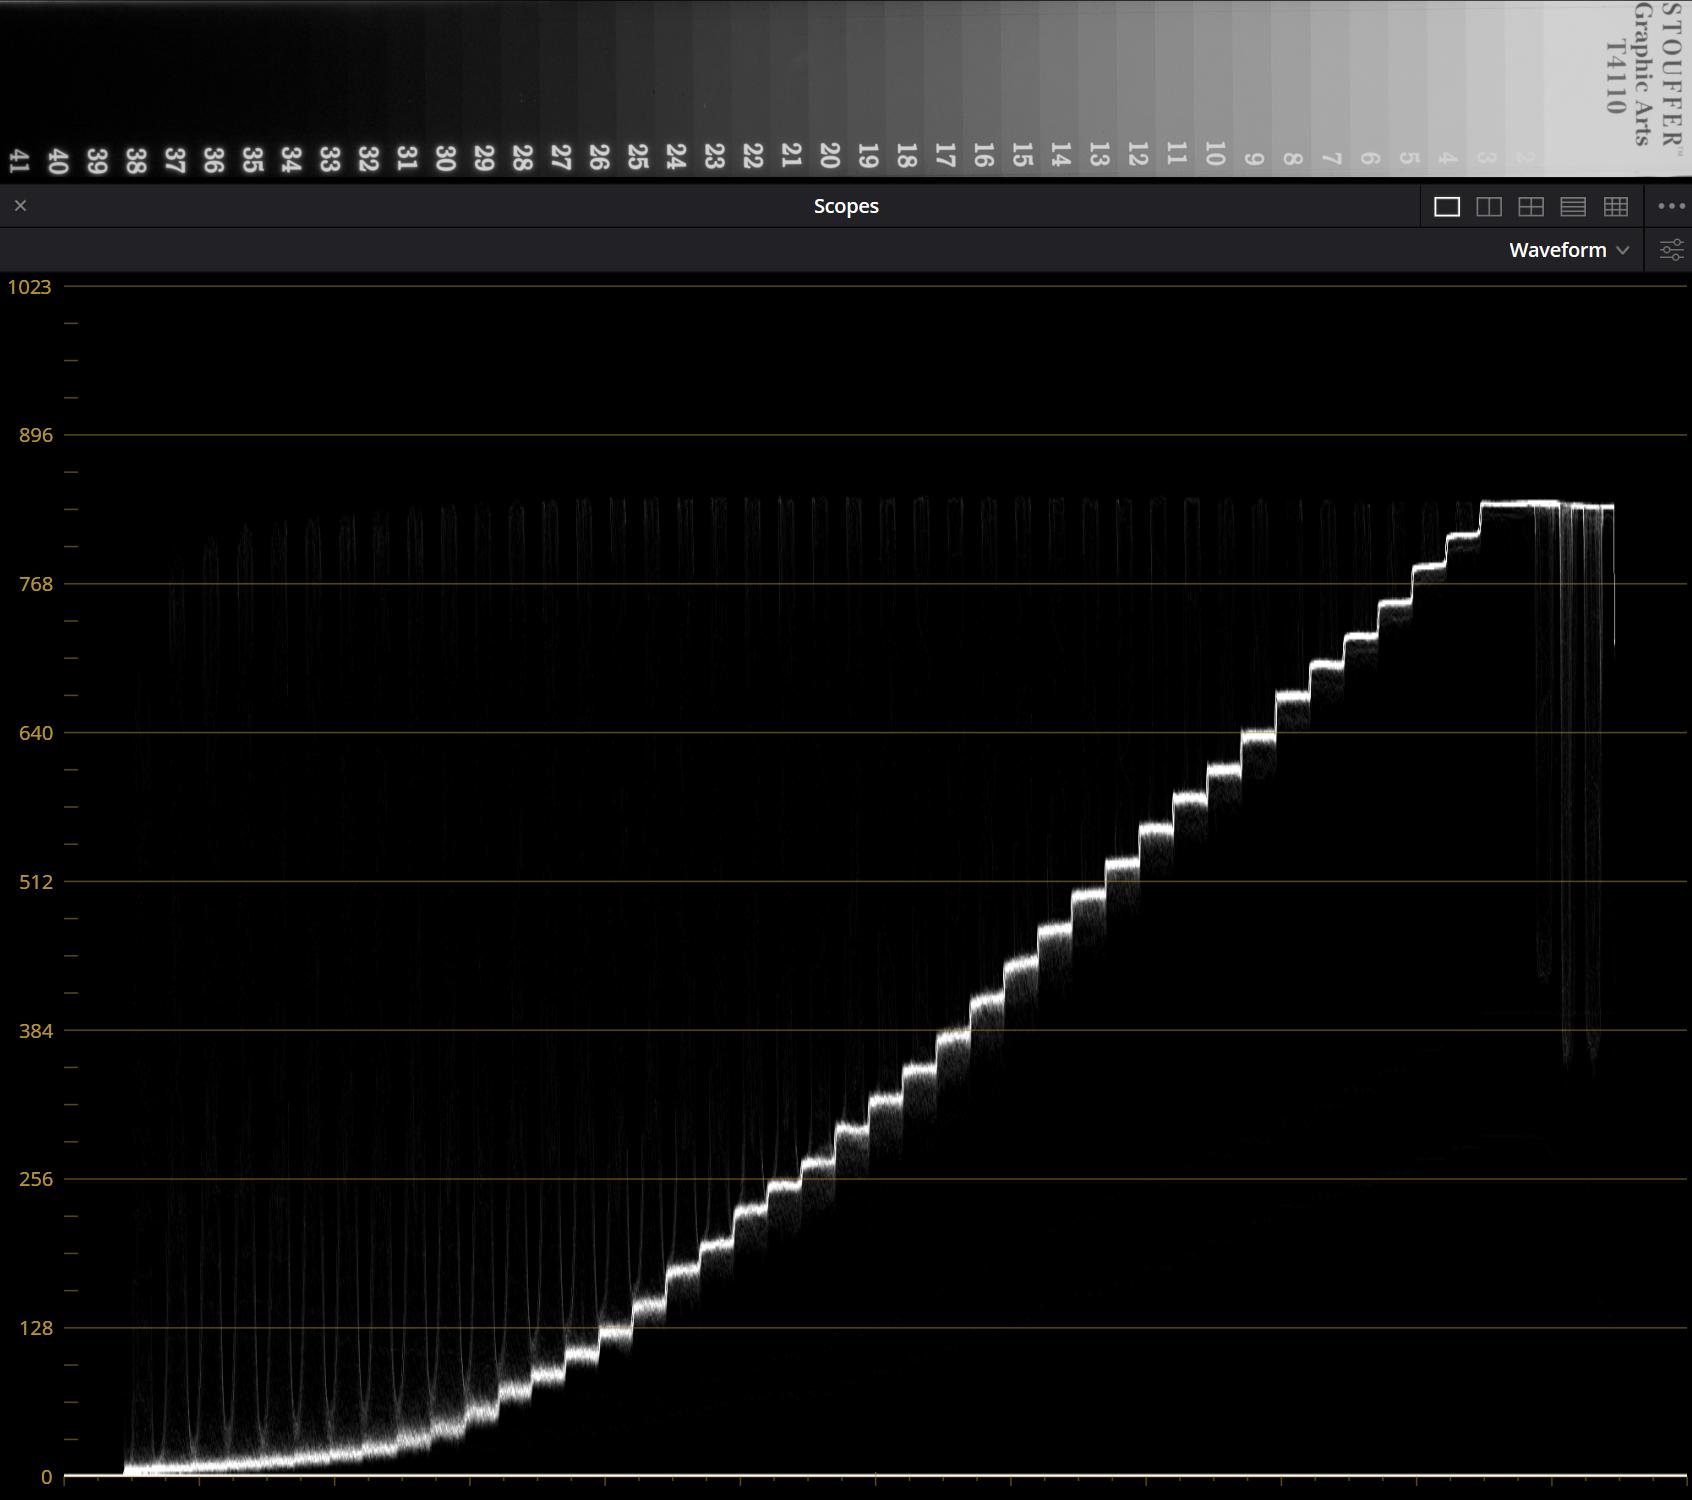Click the 0 baseline scale label
Screen dimensions: 1692x1500
[46, 1477]
